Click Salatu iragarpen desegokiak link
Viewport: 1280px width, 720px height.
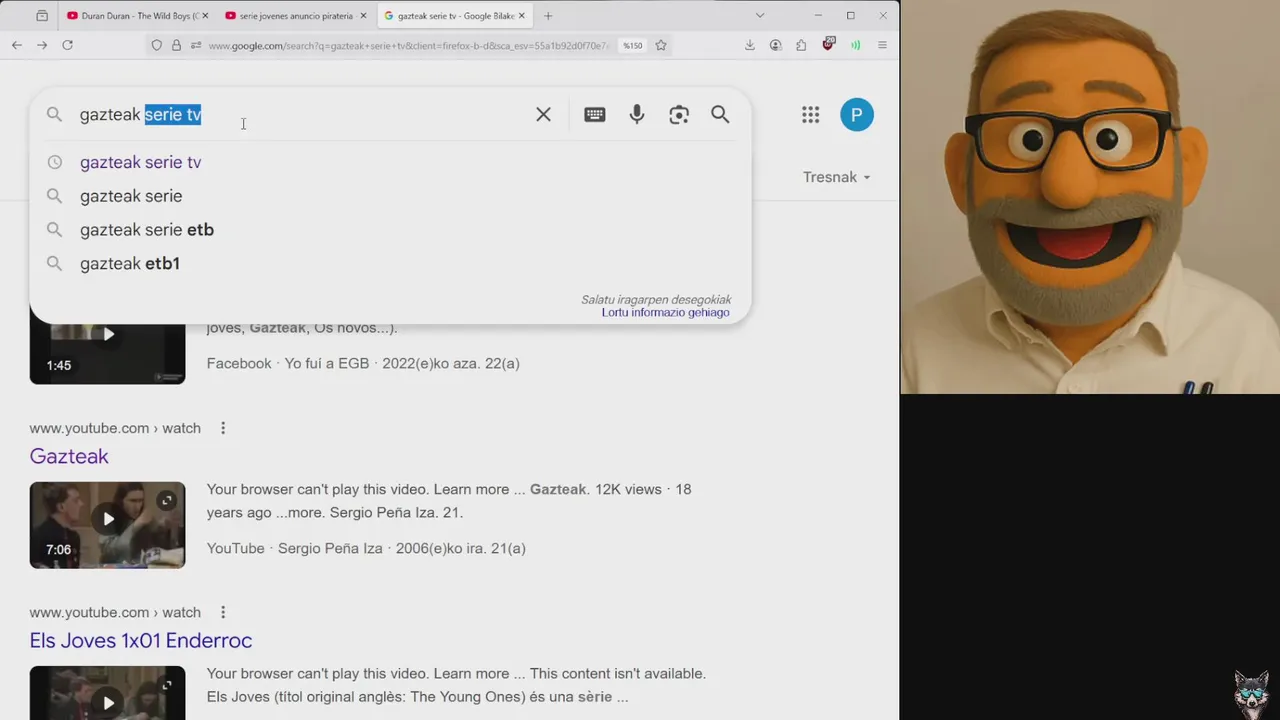[x=656, y=300]
